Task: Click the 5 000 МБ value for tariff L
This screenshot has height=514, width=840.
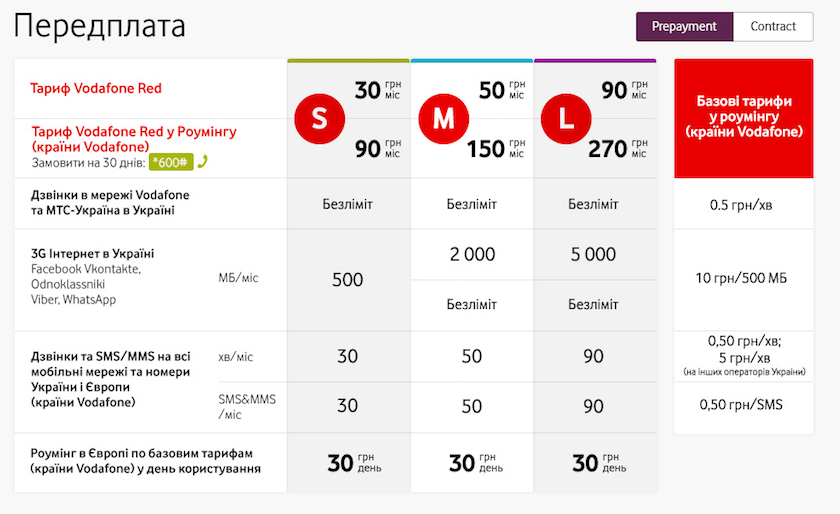Action: [x=594, y=254]
